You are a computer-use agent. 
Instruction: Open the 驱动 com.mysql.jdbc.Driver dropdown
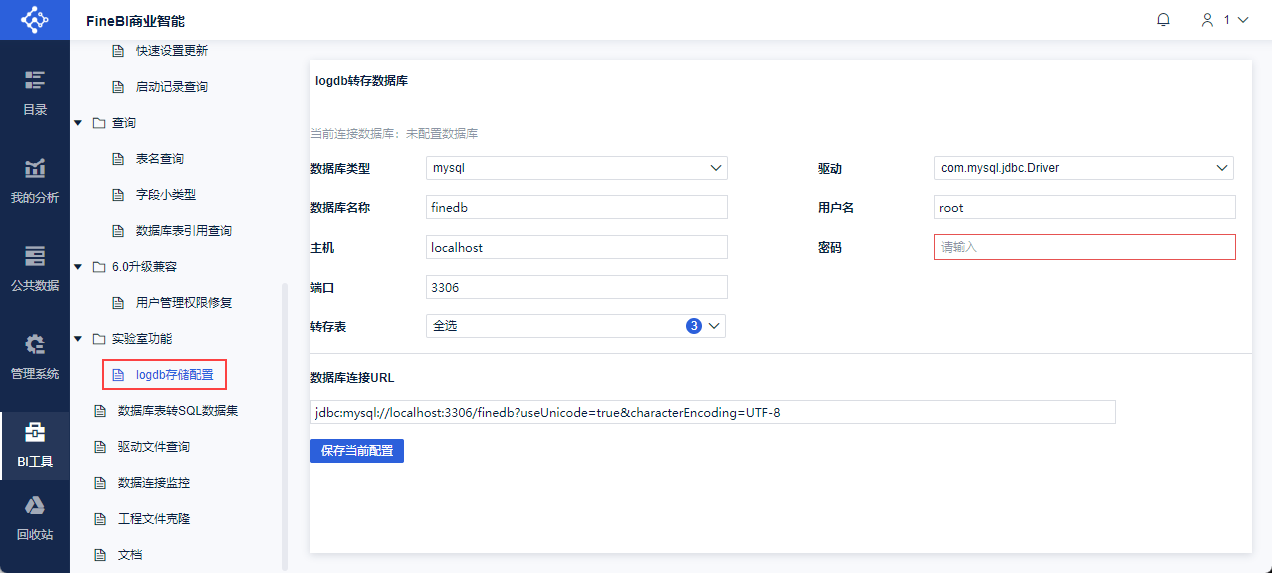[1084, 168]
